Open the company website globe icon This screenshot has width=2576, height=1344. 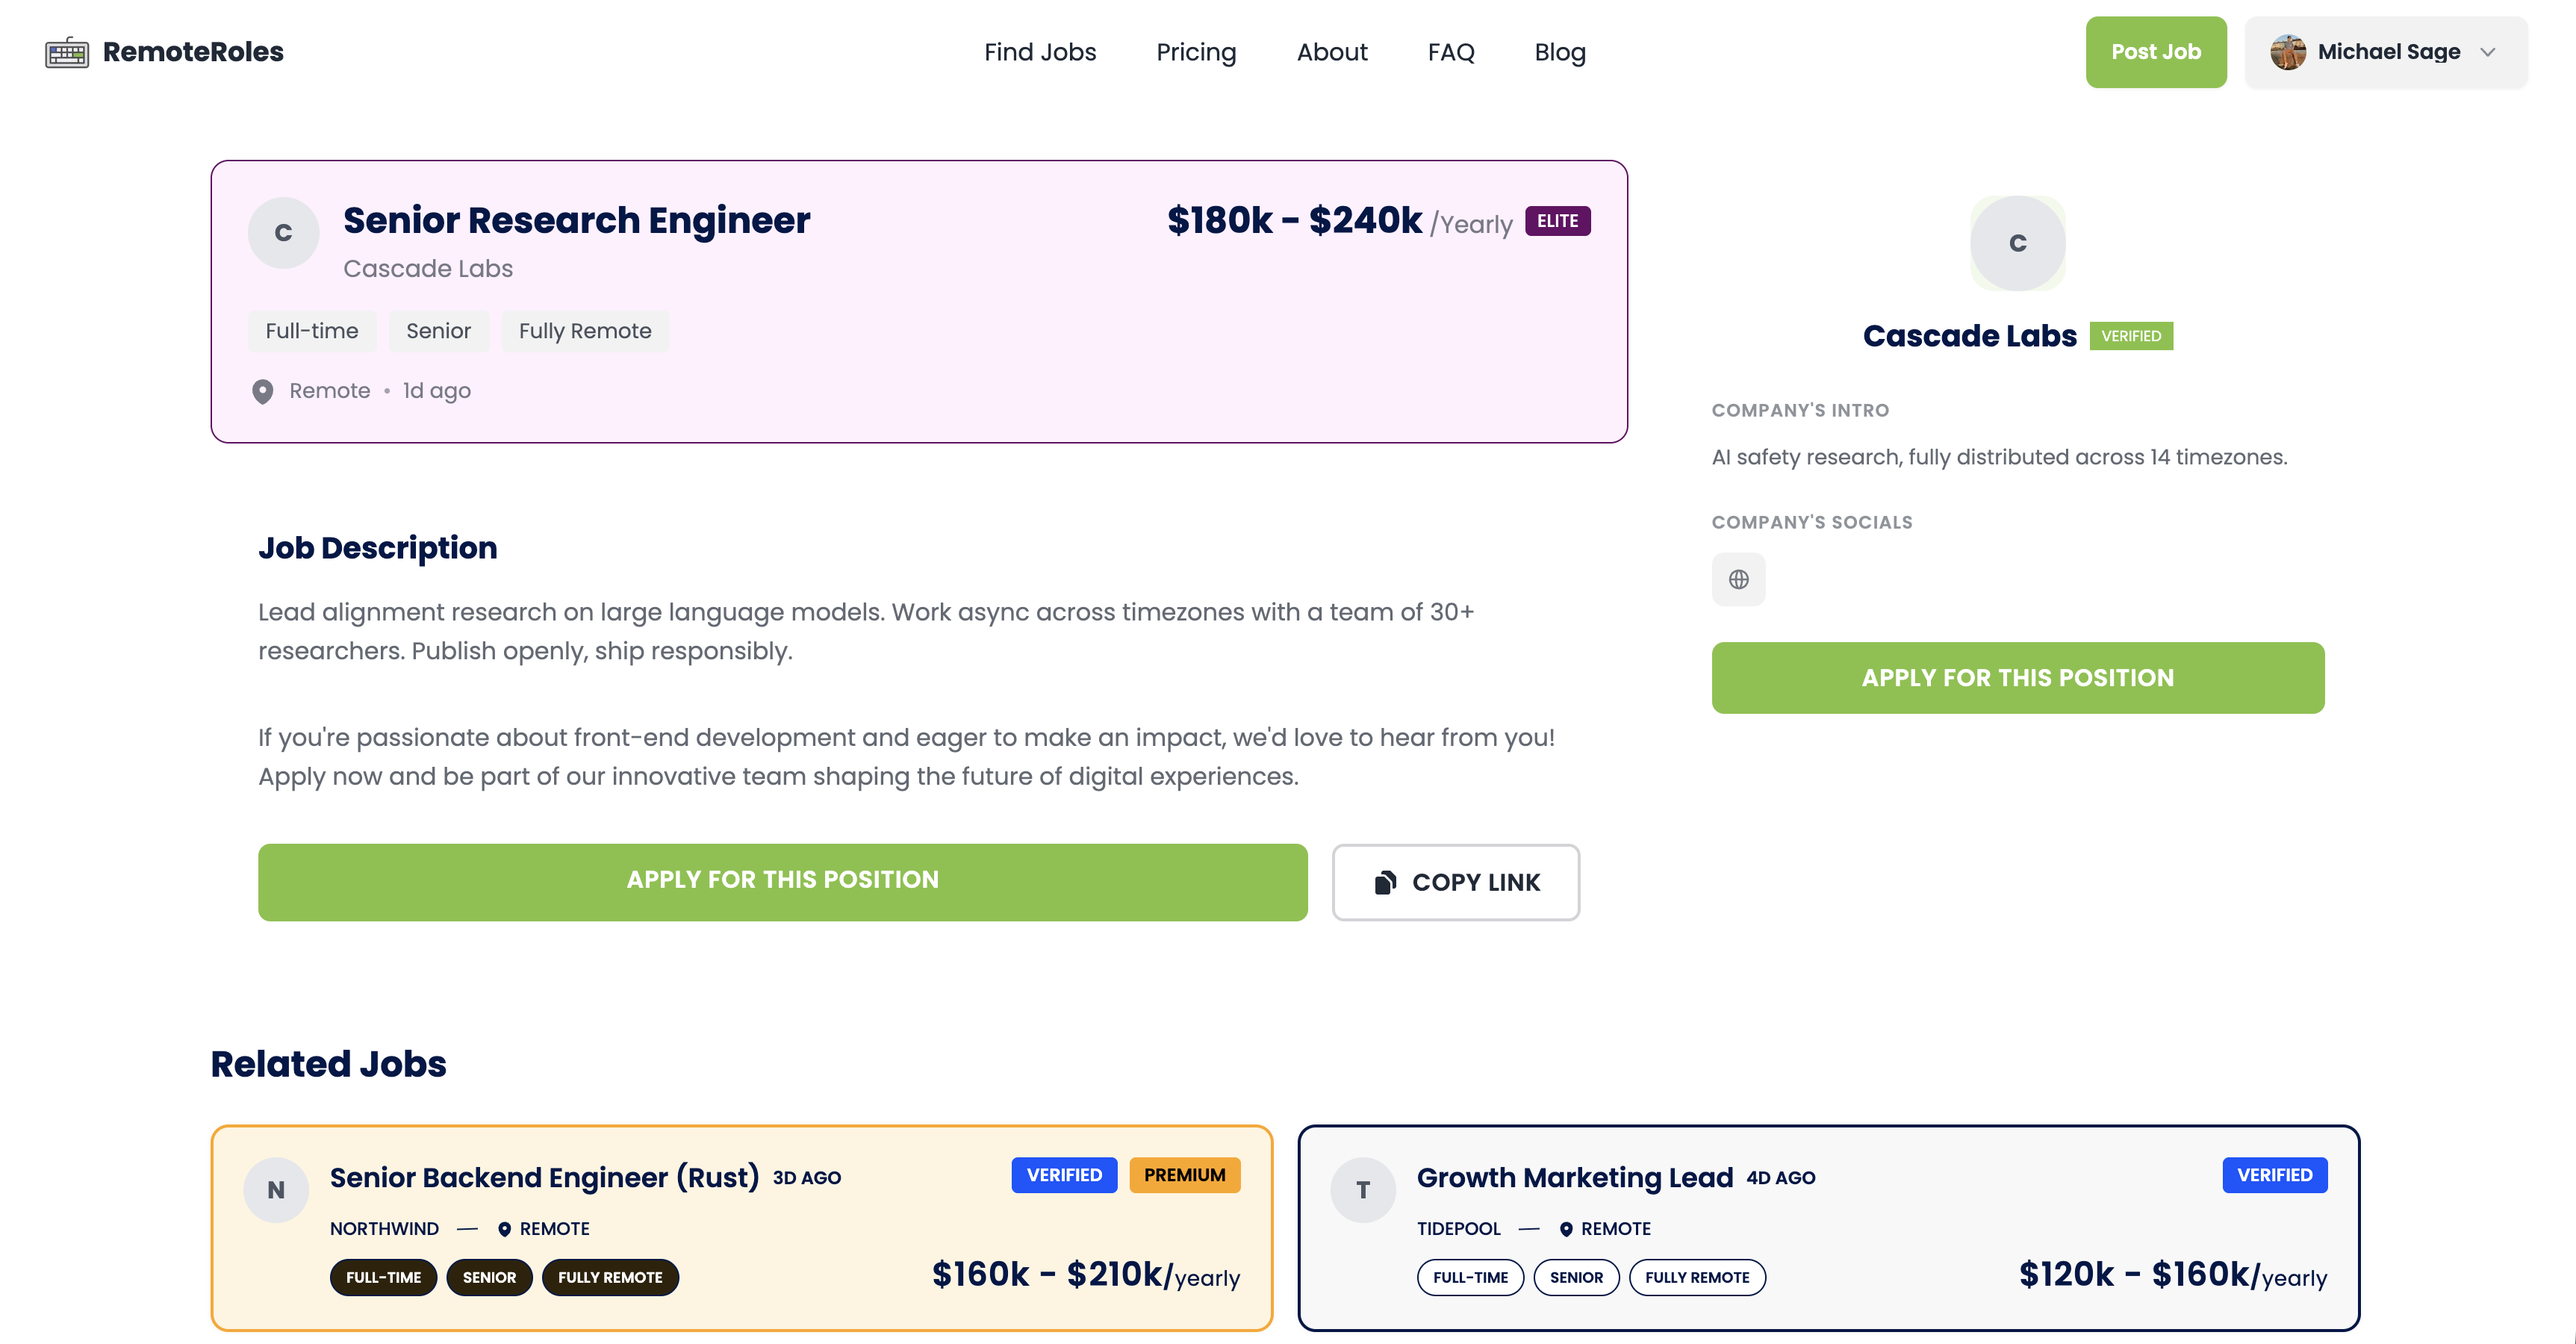1738,579
